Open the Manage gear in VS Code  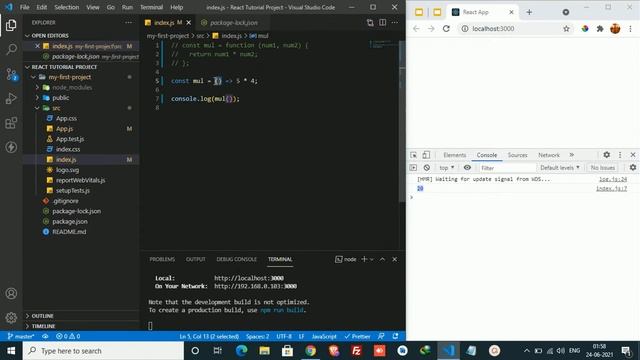(11, 317)
